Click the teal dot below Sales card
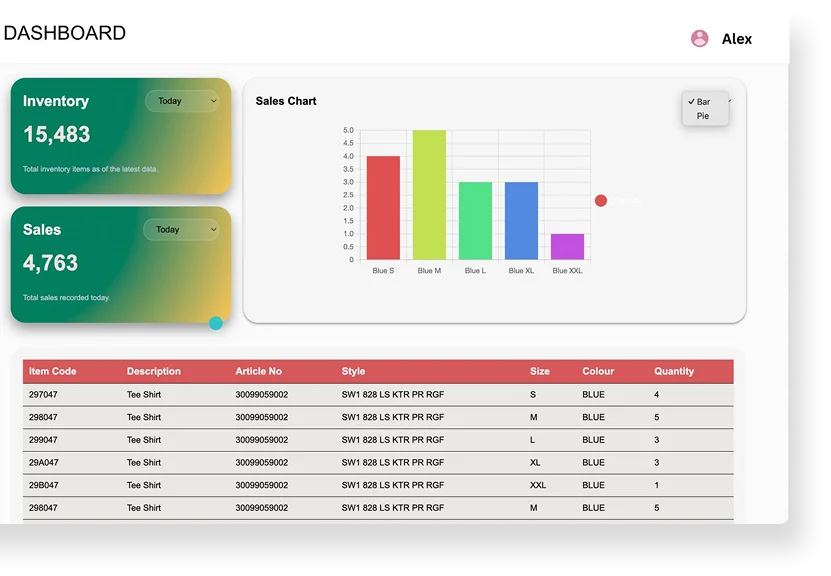This screenshot has height=576, width=831. (x=216, y=323)
